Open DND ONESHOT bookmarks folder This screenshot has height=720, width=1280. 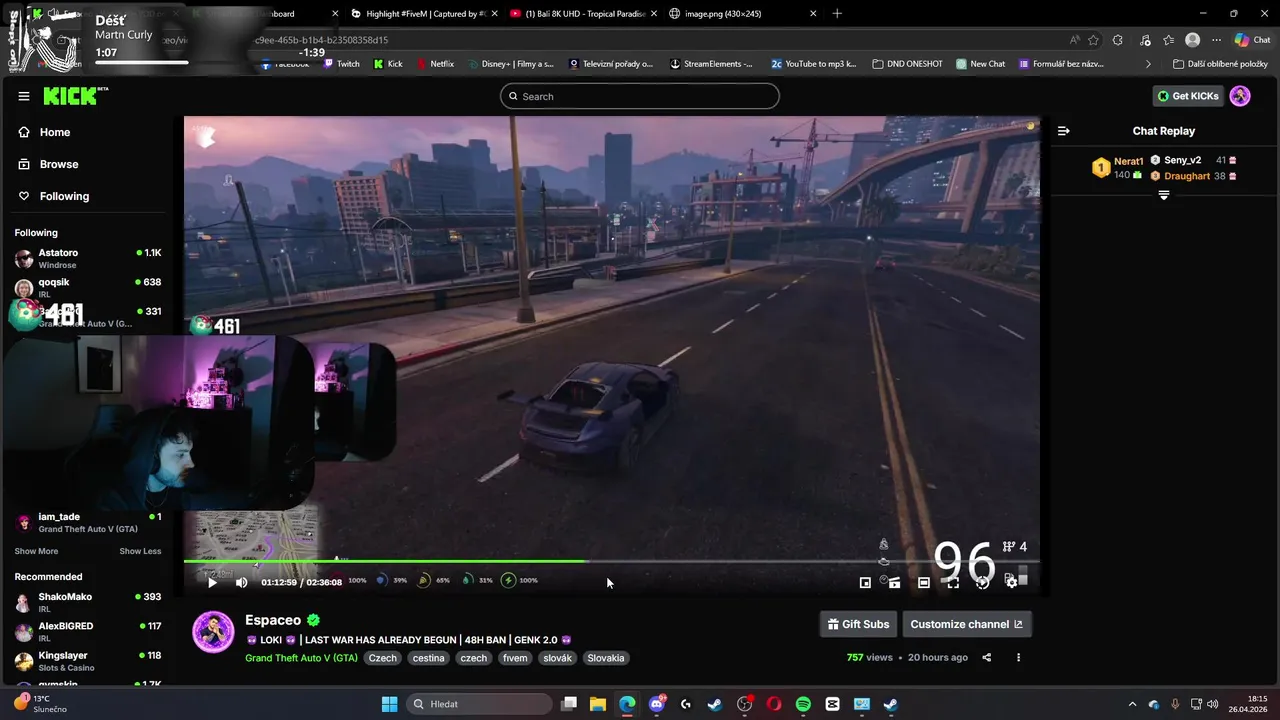[907, 64]
